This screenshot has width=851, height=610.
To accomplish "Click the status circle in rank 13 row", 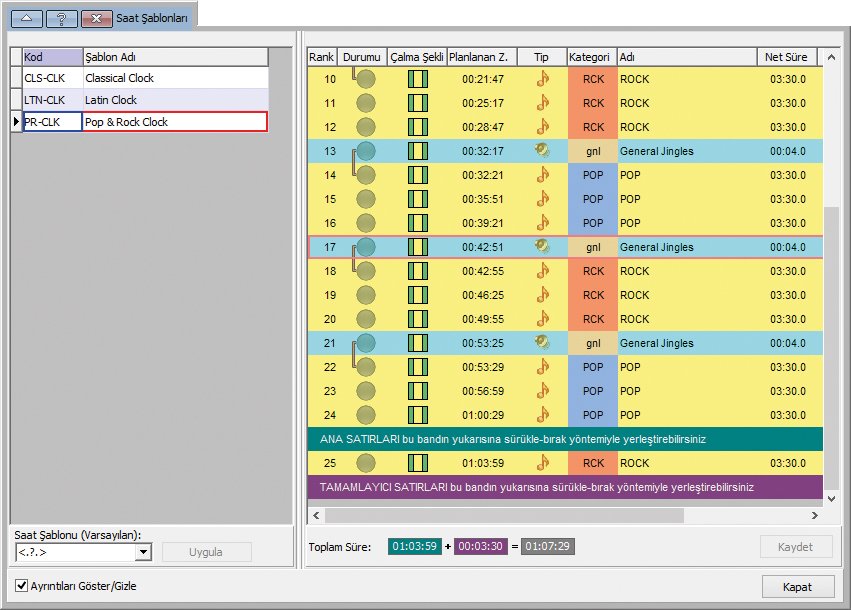I will click(366, 151).
